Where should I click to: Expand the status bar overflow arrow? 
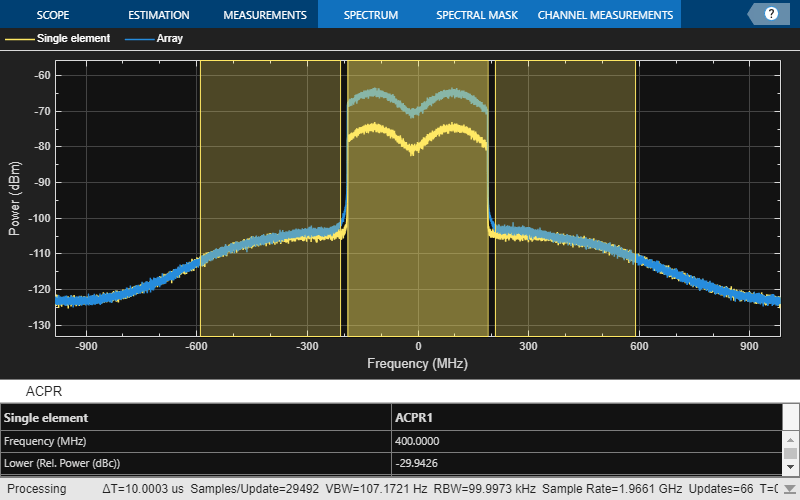pyautogui.click(x=790, y=489)
